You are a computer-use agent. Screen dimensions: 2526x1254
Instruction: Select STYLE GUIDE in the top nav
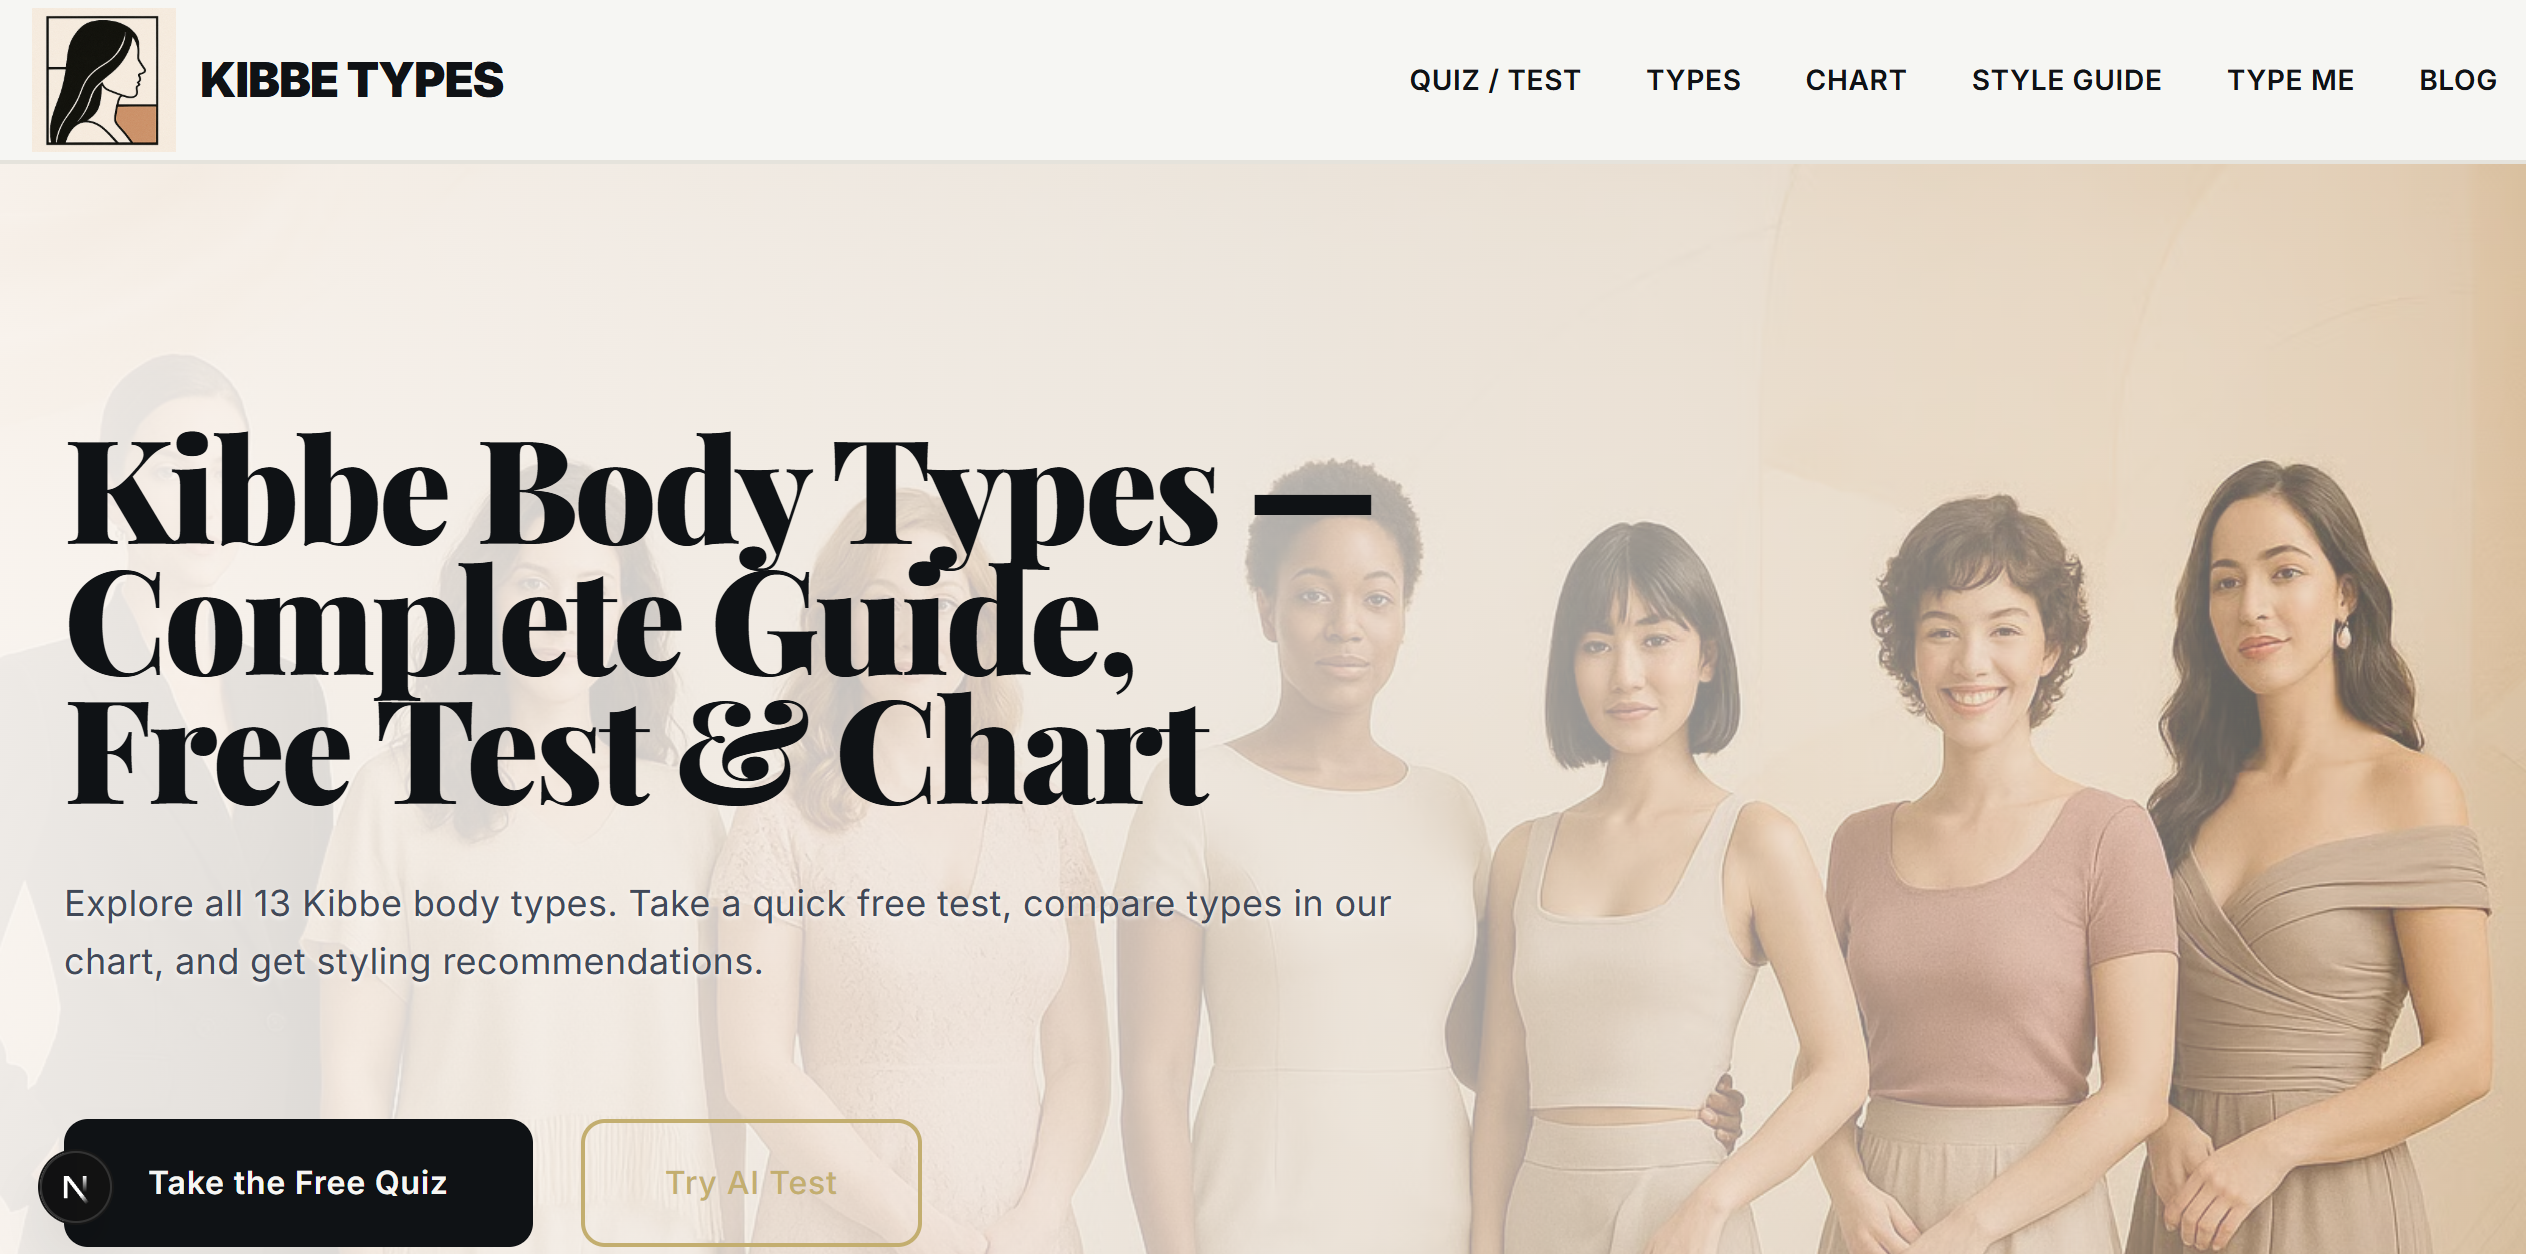coord(2066,80)
